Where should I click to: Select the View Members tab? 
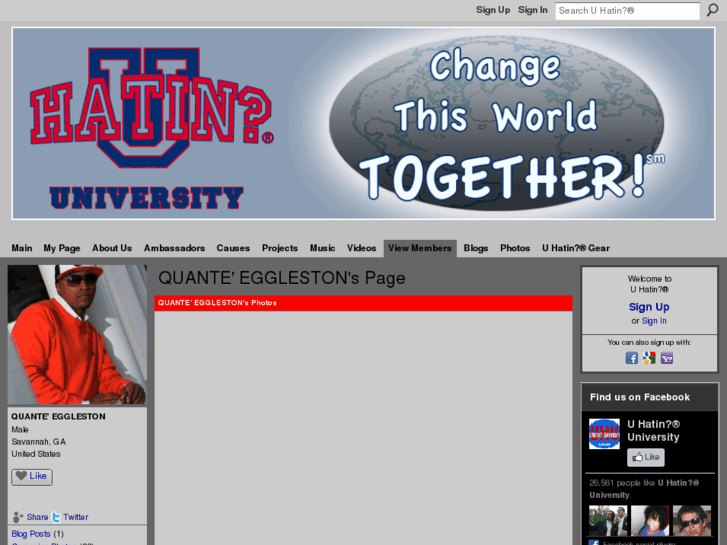point(420,248)
